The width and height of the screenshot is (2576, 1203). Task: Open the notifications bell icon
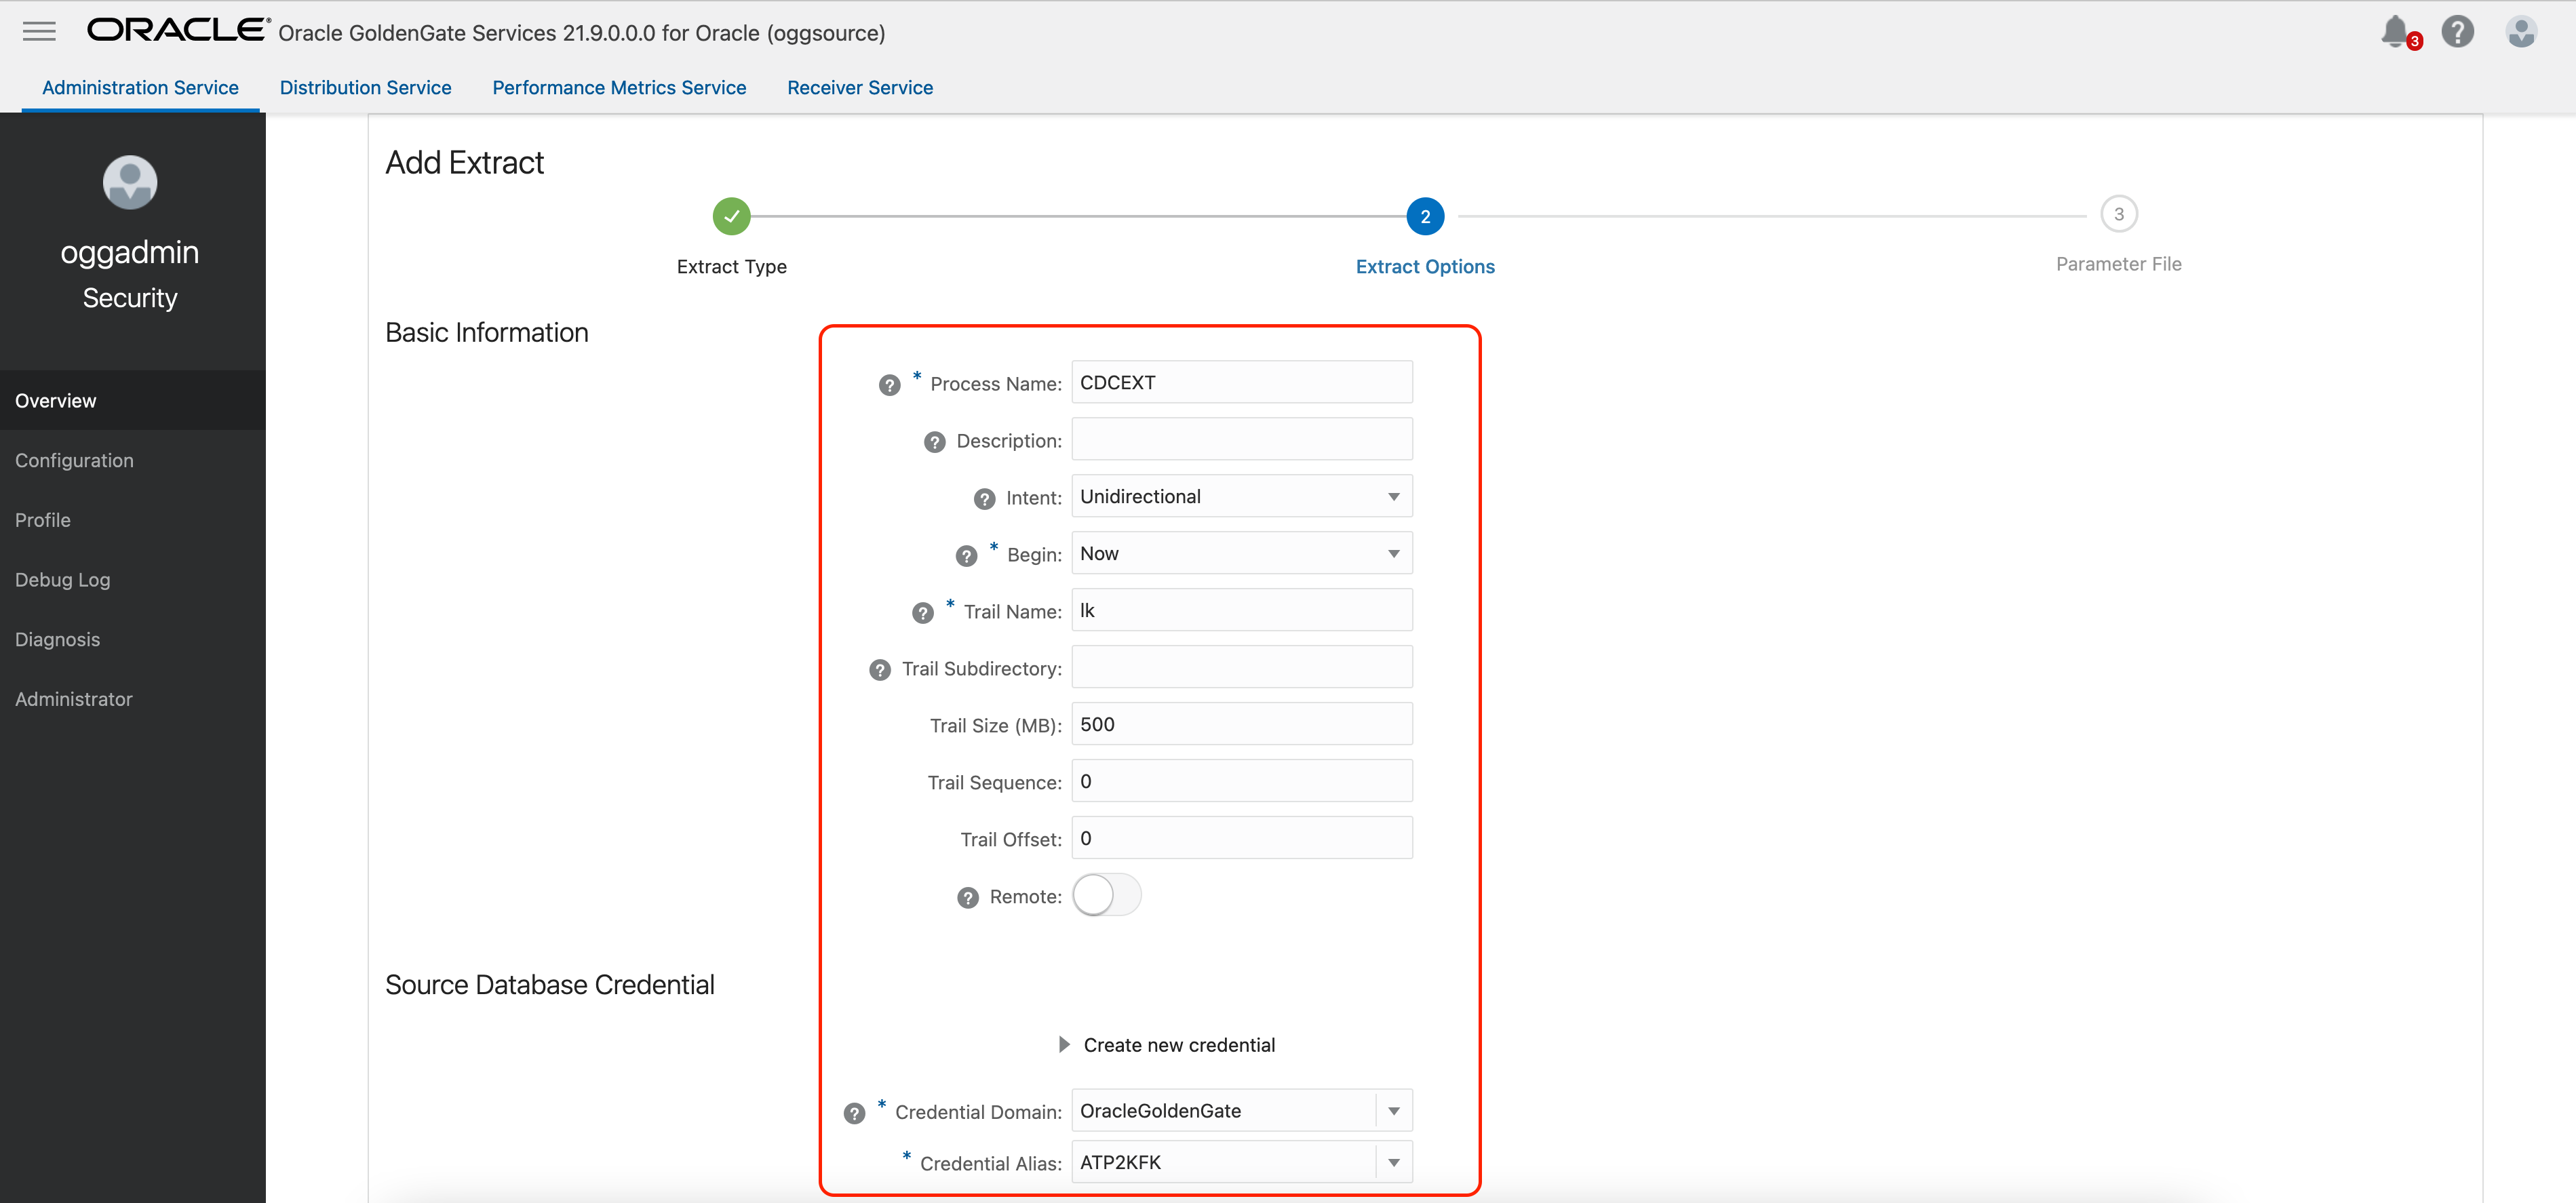tap(2395, 31)
